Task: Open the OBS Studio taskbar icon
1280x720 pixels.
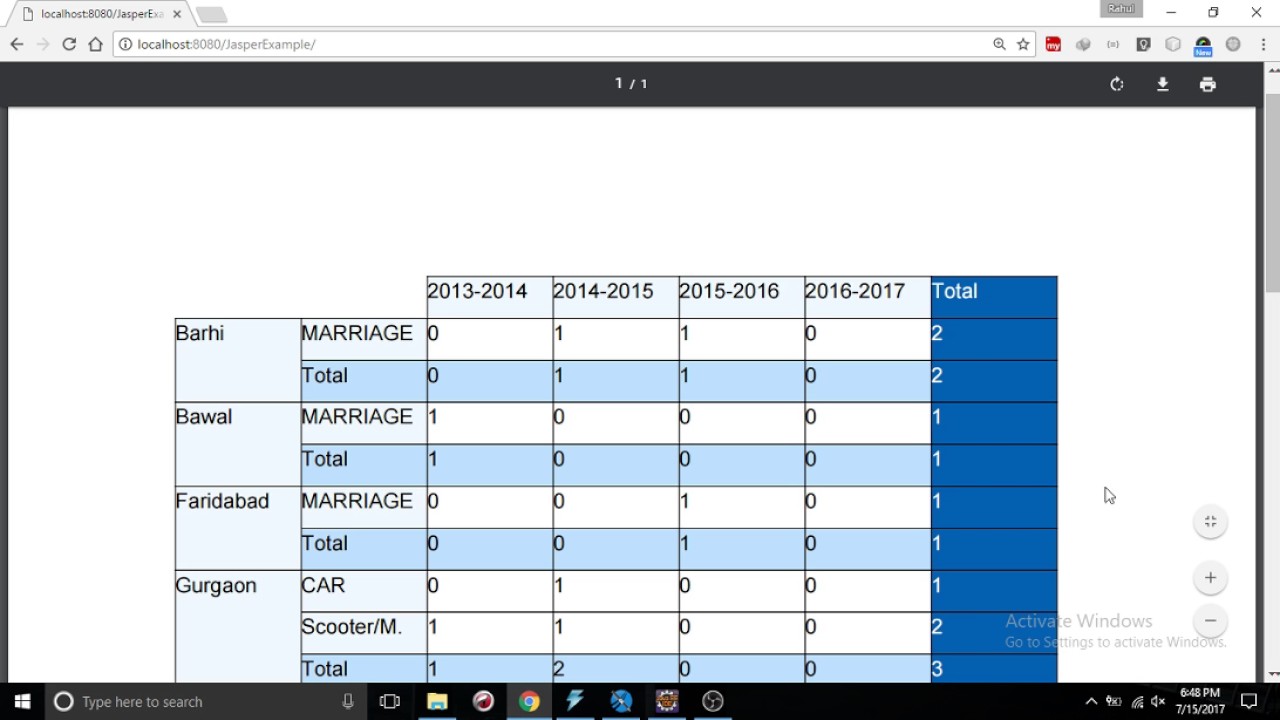Action: point(713,701)
